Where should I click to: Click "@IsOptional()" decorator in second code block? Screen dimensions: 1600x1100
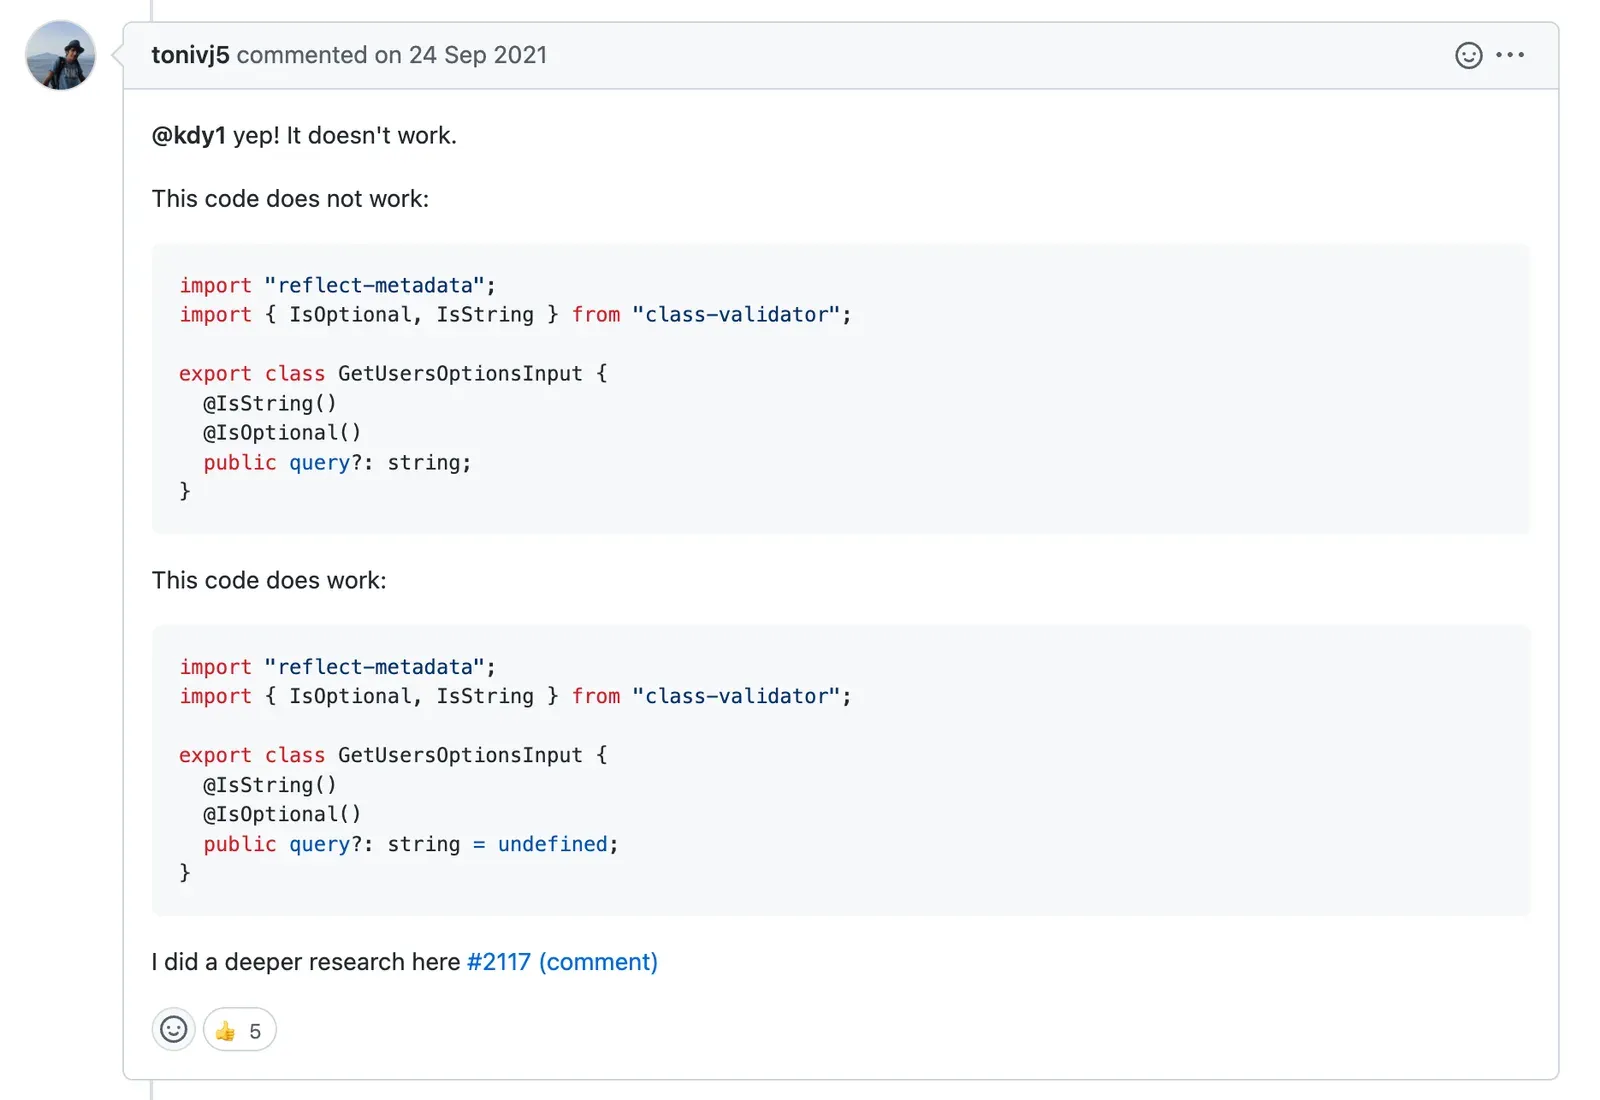[x=282, y=815]
